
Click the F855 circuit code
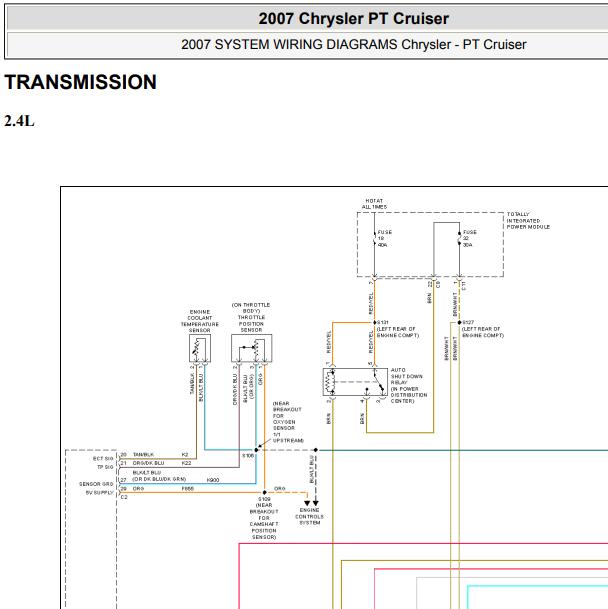188,489
